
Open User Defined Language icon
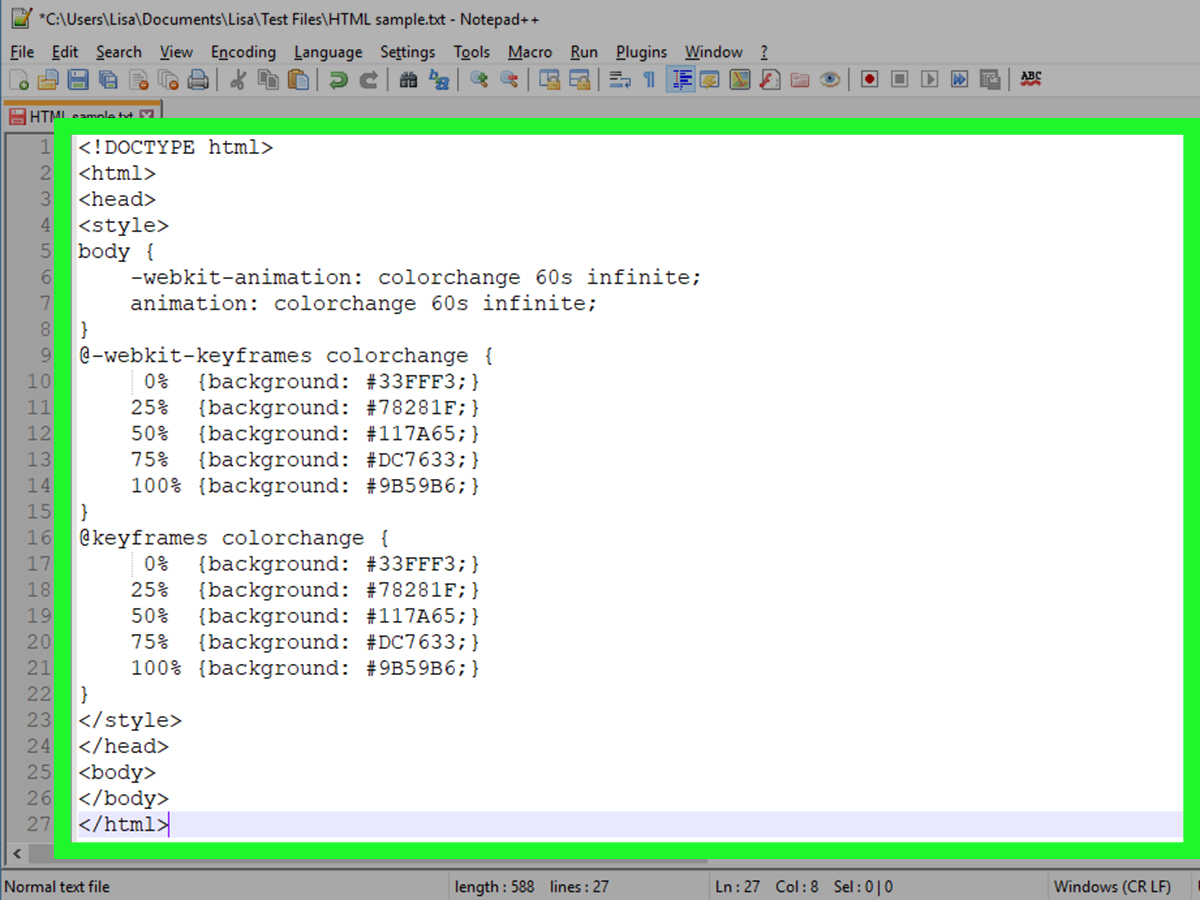coord(710,80)
